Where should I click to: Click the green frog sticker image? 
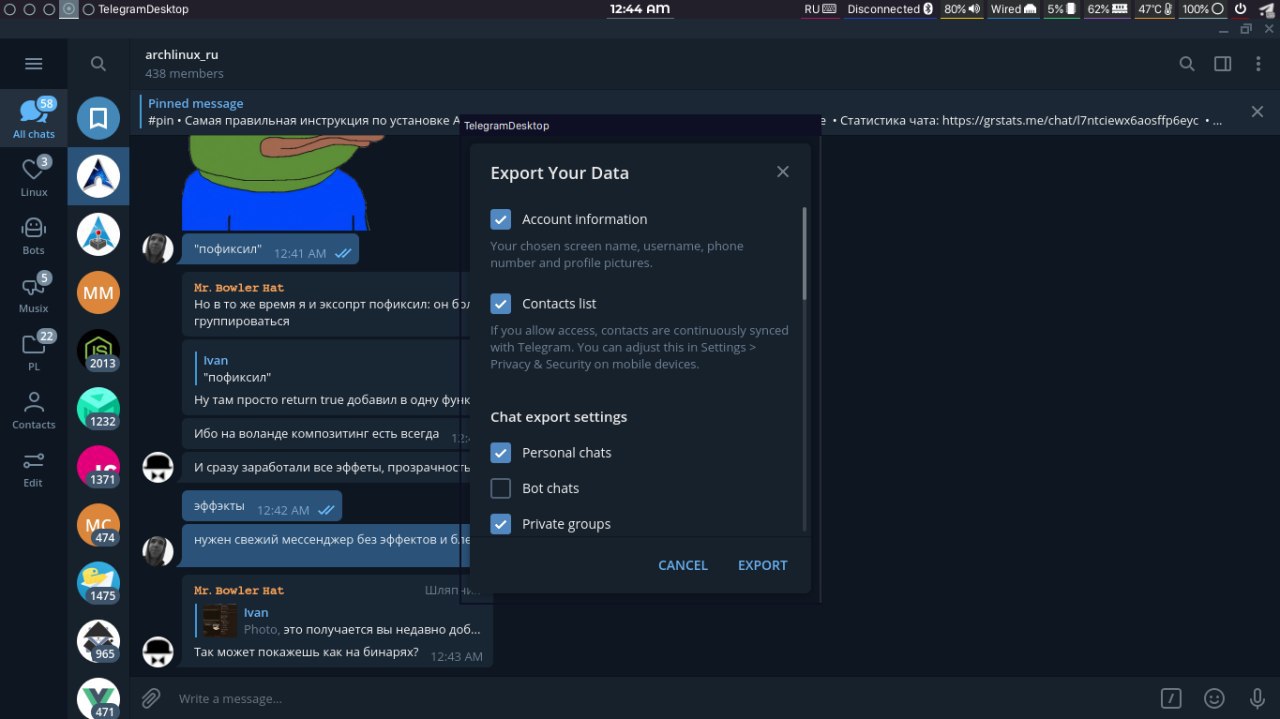[x=275, y=183]
